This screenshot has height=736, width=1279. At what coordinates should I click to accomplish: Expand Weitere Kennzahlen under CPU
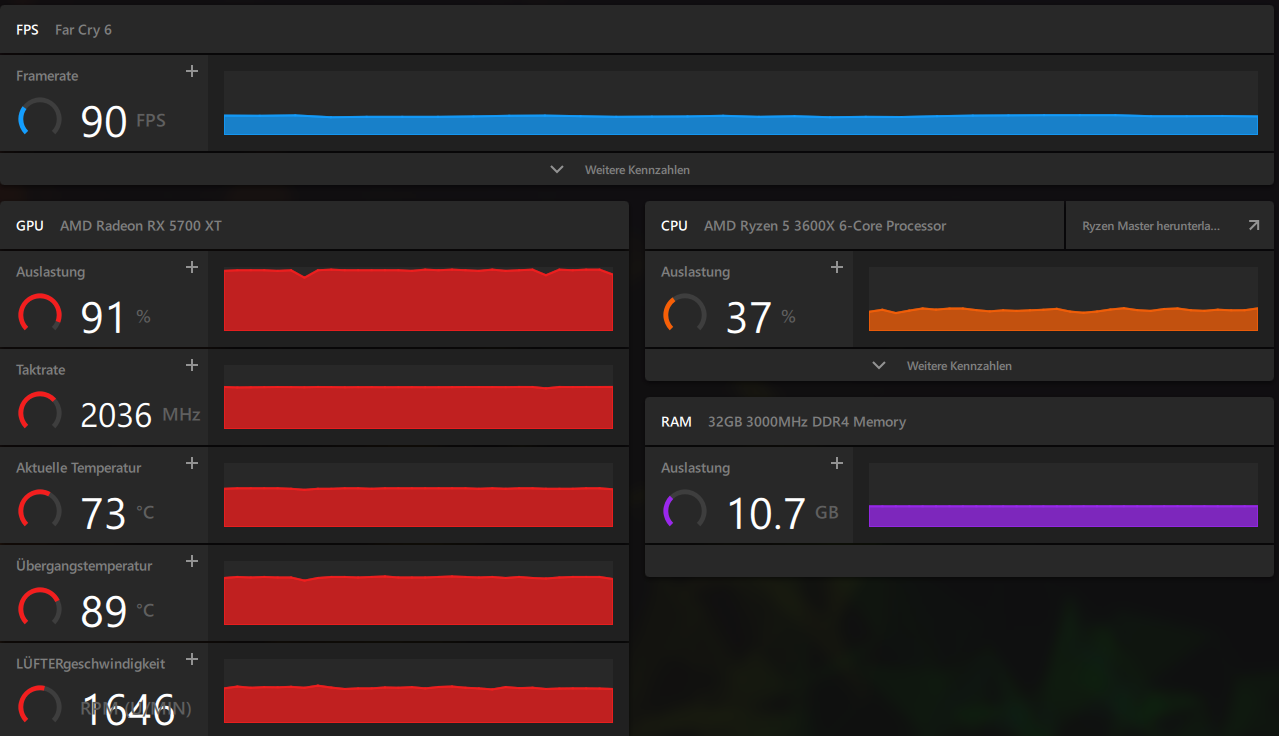pos(961,365)
